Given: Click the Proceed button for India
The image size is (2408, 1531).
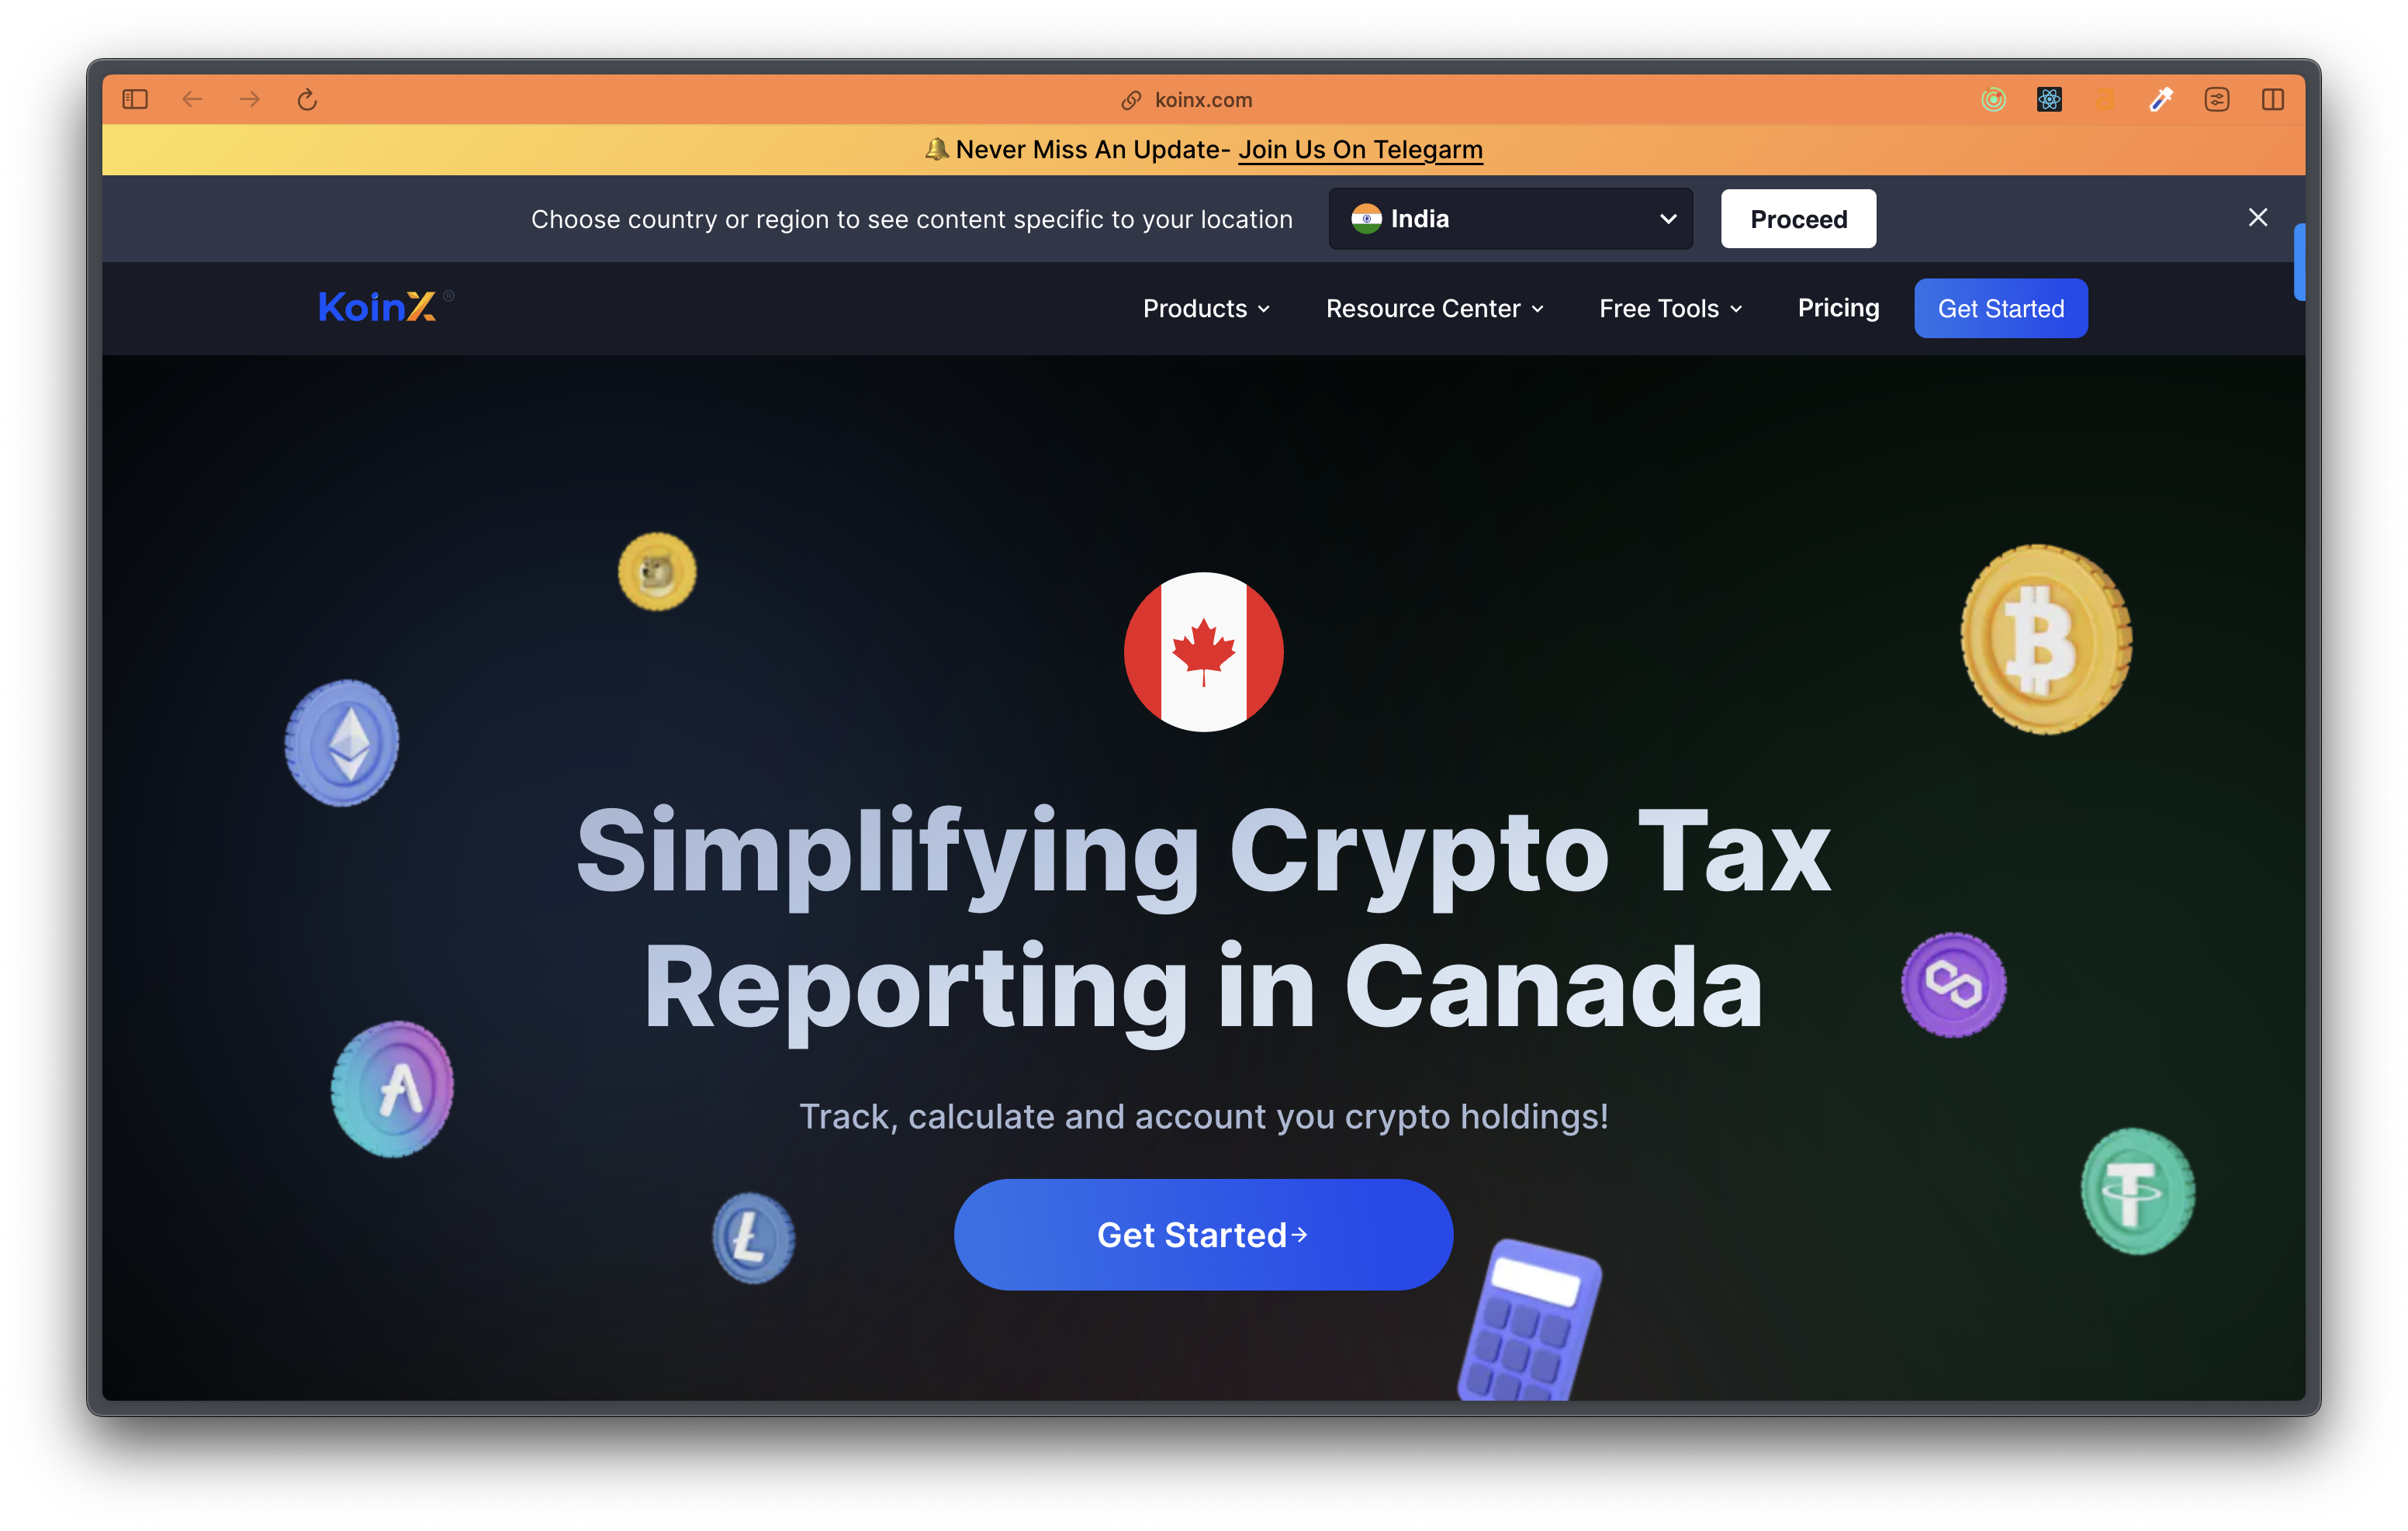Looking at the screenshot, I should pos(1799,217).
